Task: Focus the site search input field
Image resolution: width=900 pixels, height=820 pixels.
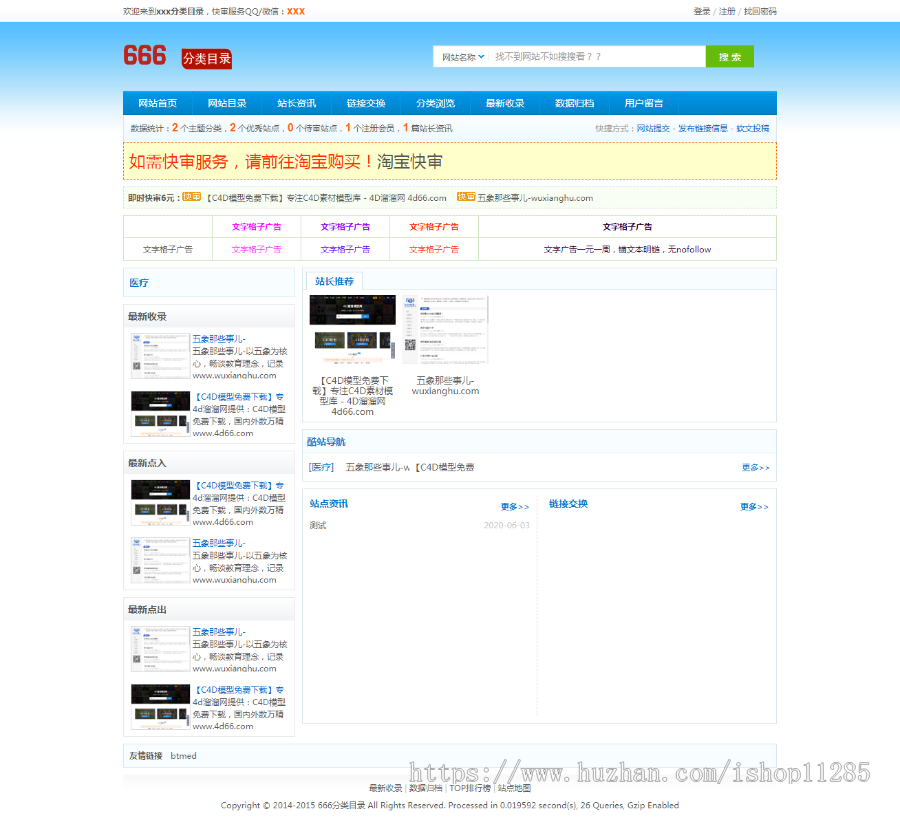Action: 597,56
